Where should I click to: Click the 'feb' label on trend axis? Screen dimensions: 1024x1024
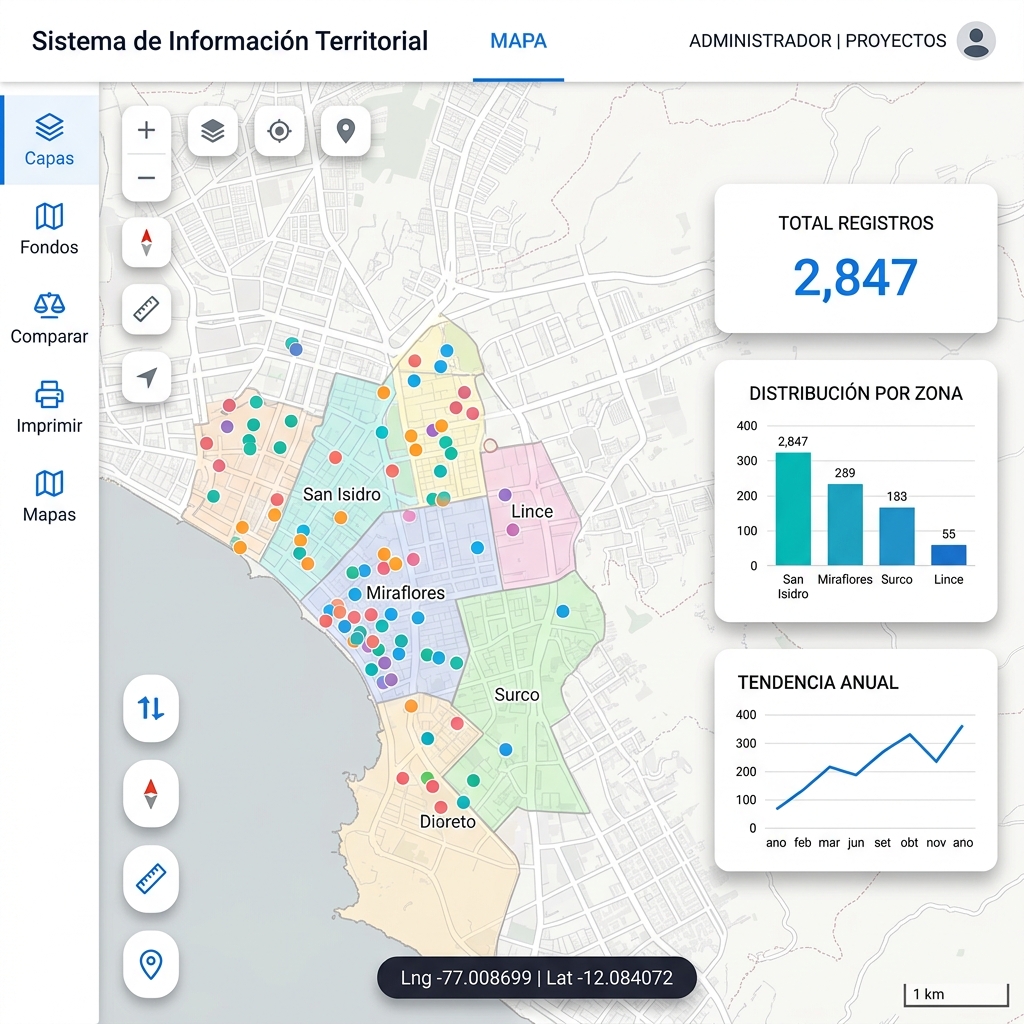(803, 842)
